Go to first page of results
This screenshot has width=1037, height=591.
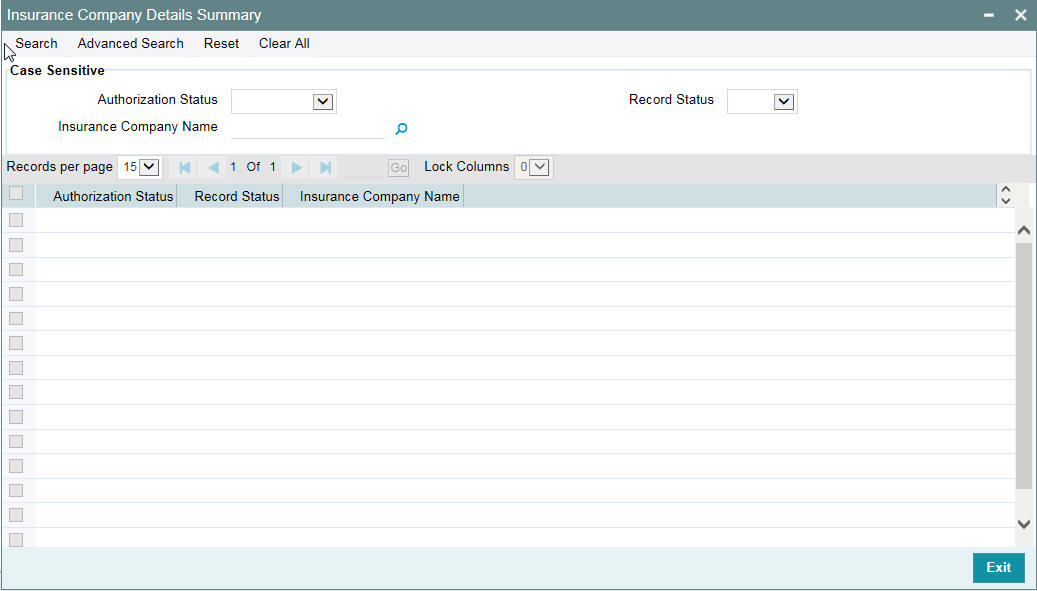click(185, 167)
